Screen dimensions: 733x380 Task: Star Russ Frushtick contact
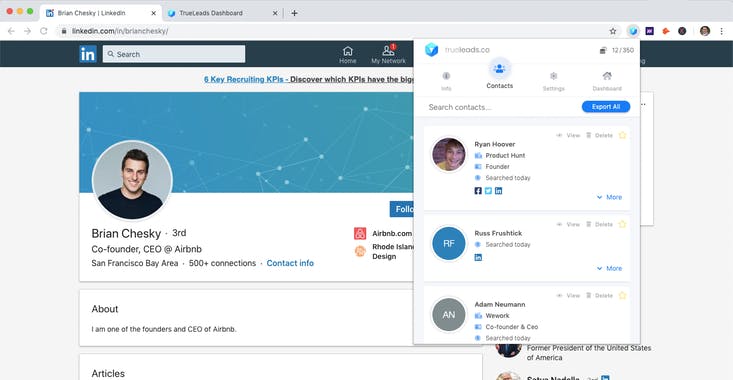pos(622,224)
